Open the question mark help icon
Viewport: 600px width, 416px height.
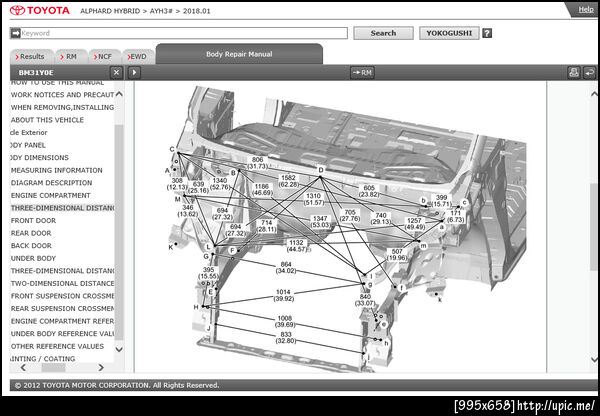487,33
